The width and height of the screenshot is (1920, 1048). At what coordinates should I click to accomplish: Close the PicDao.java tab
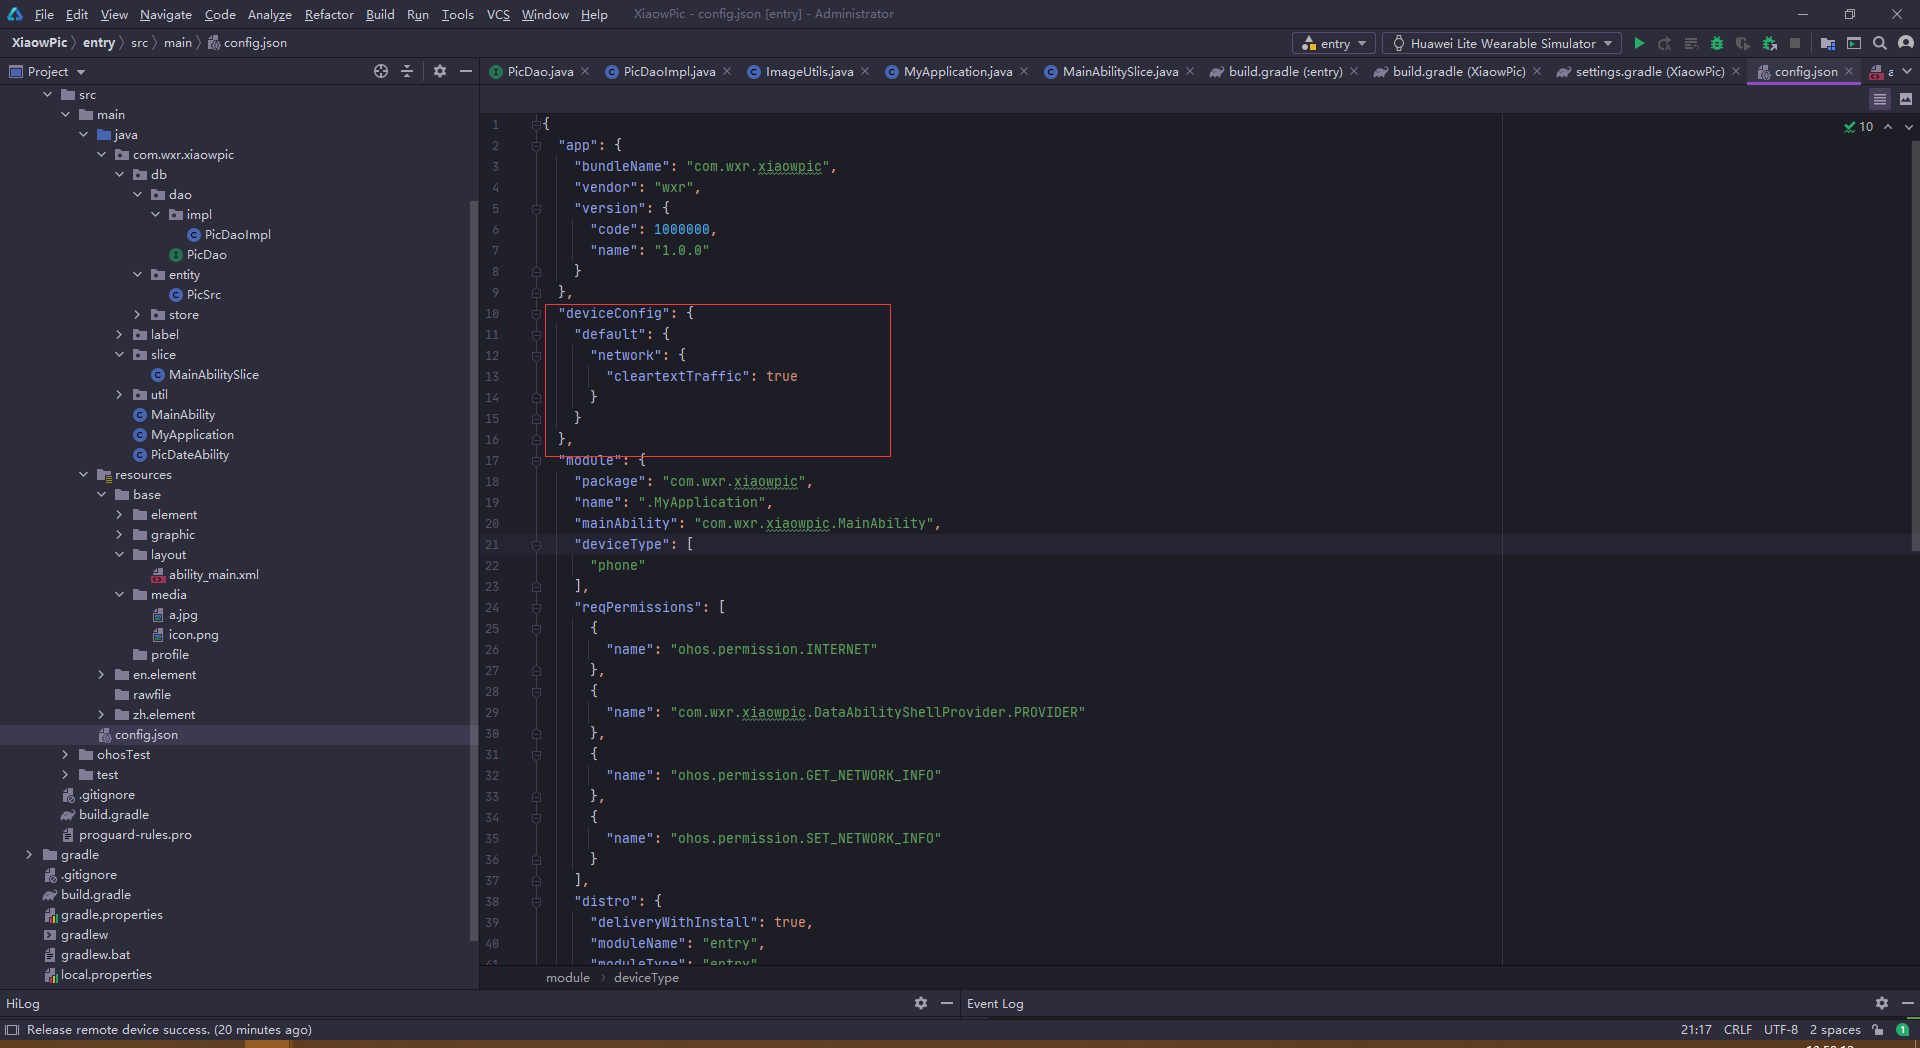pyautogui.click(x=585, y=71)
